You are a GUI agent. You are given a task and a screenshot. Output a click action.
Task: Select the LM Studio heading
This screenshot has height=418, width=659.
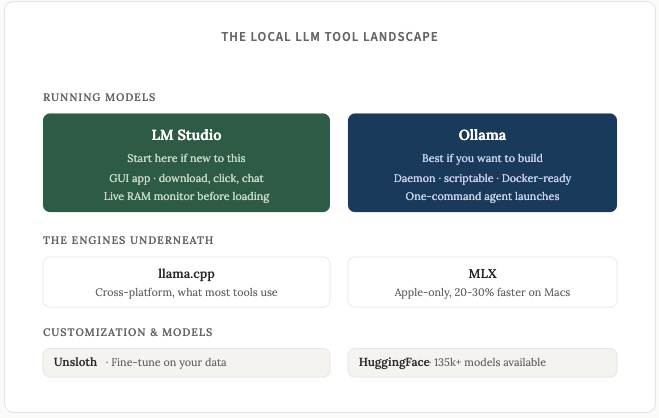coord(186,135)
